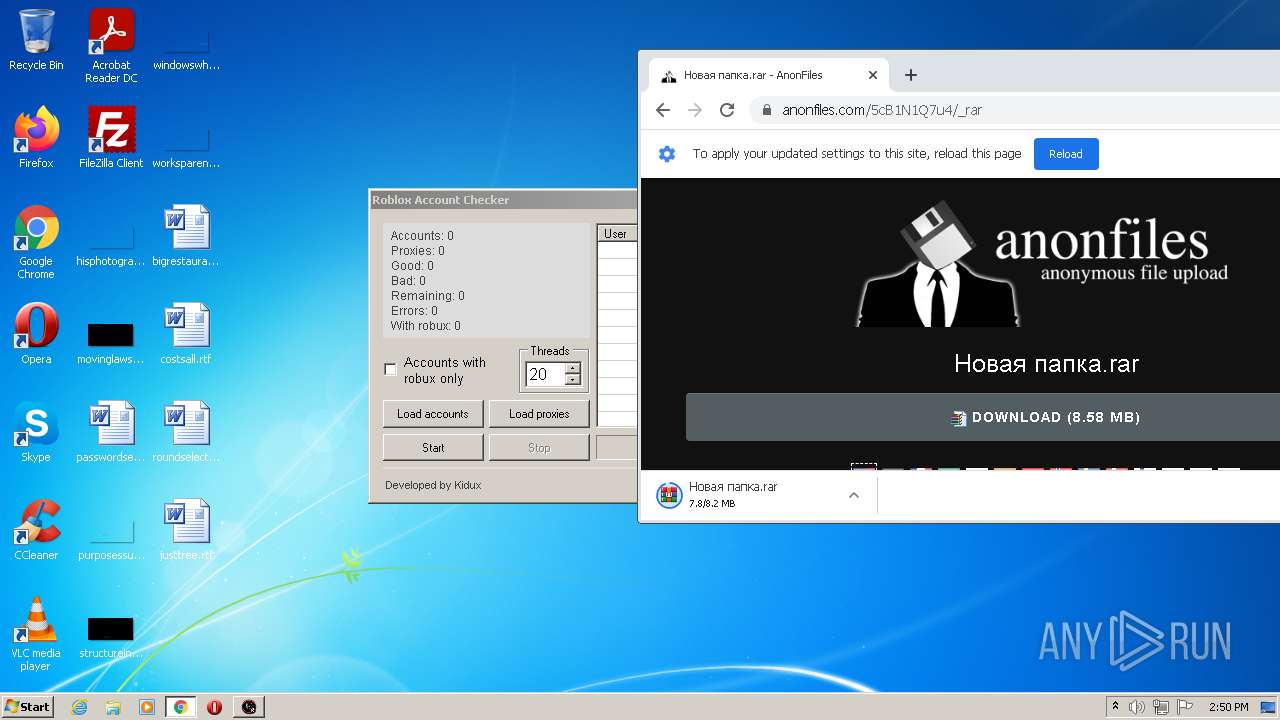This screenshot has width=1280, height=720.
Task: Expand options for downloaded Новая папка.rar
Action: click(854, 495)
